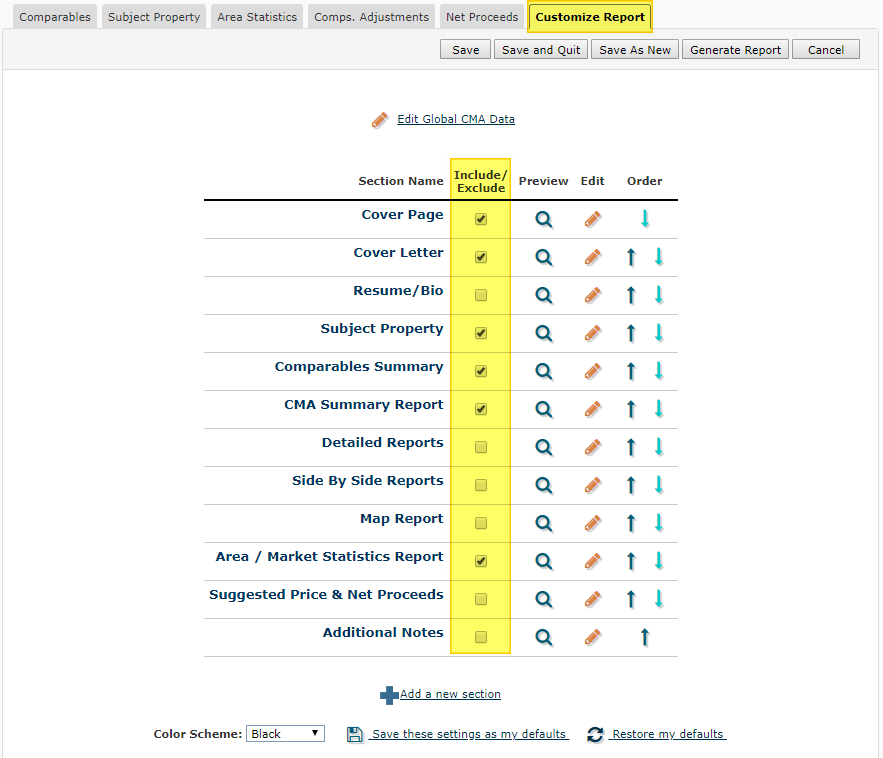Viewport: 883px width, 758px height.
Task: Move Cover Page down in order
Action: (x=645, y=219)
